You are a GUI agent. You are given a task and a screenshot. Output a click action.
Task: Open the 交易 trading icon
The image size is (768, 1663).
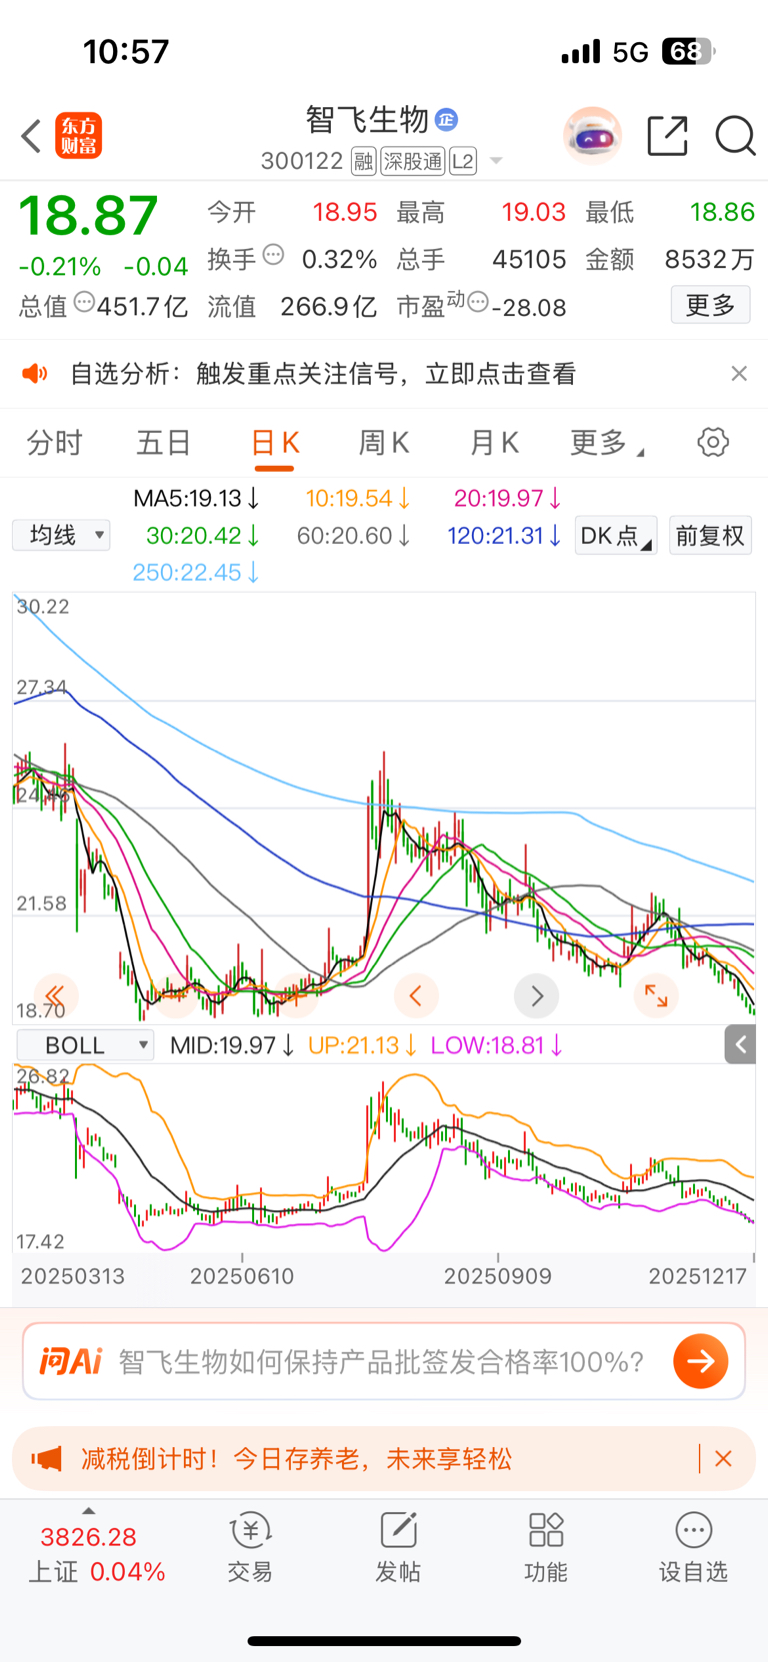(250, 1546)
